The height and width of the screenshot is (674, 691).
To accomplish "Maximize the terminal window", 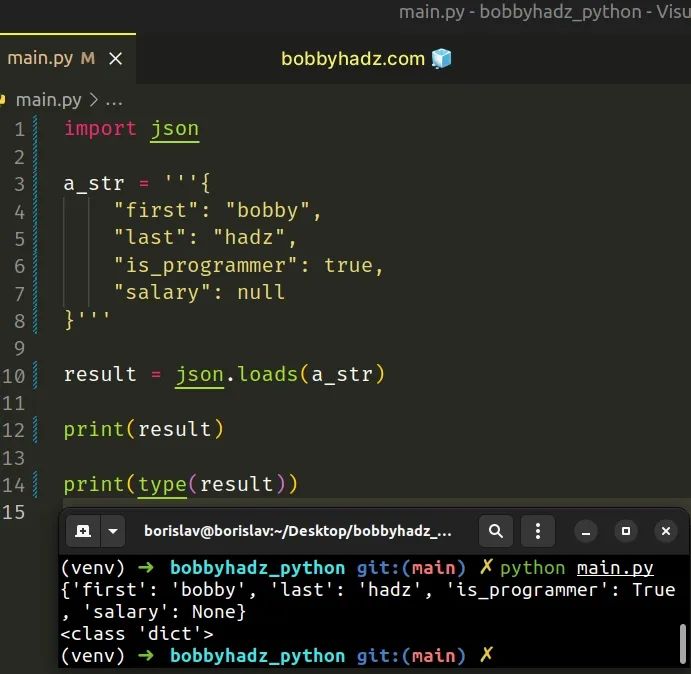I will pos(626,531).
